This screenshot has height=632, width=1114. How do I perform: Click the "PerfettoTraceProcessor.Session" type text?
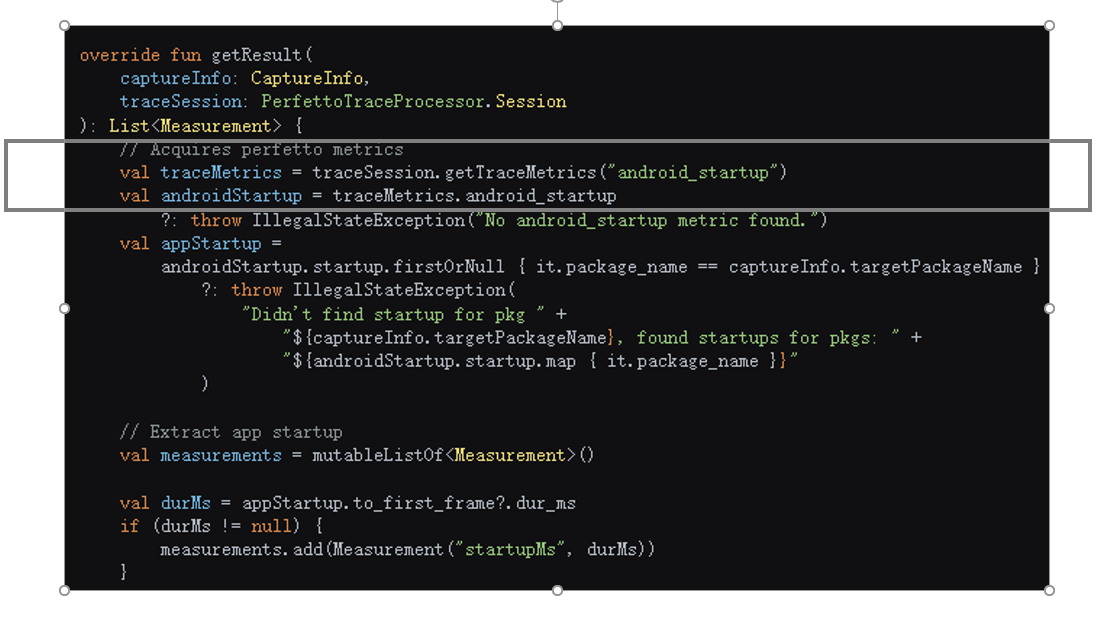tap(413, 102)
